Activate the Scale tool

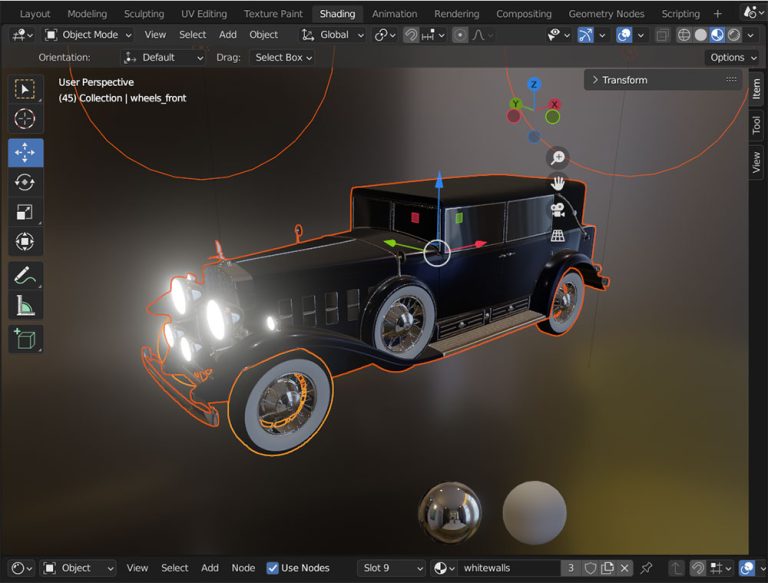click(x=25, y=212)
